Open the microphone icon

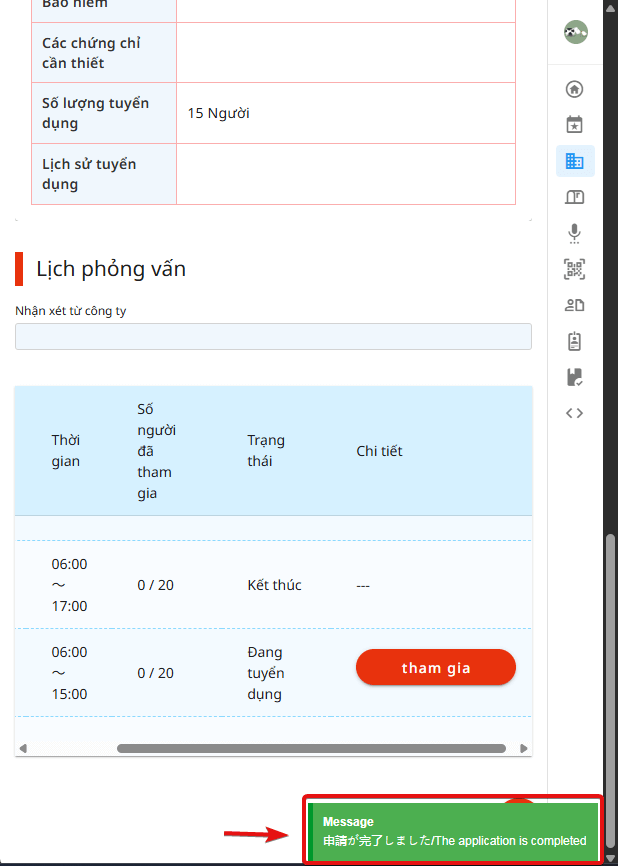(x=574, y=233)
